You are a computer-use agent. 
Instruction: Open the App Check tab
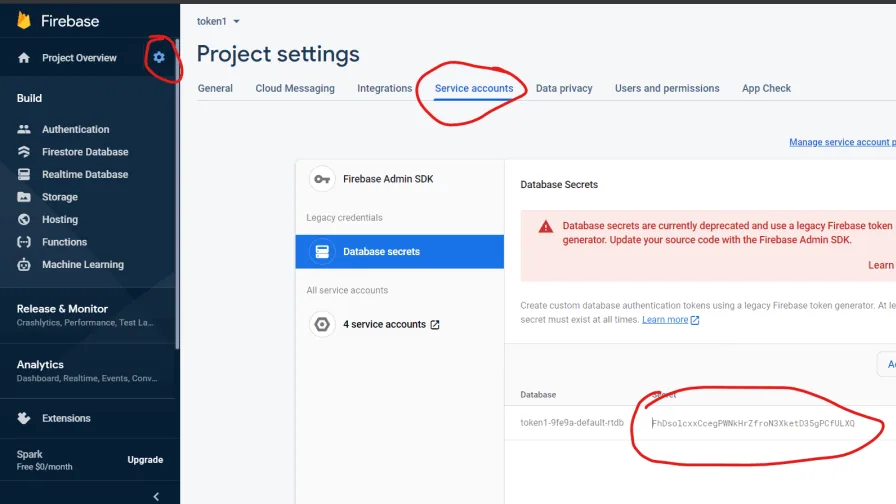pos(766,89)
